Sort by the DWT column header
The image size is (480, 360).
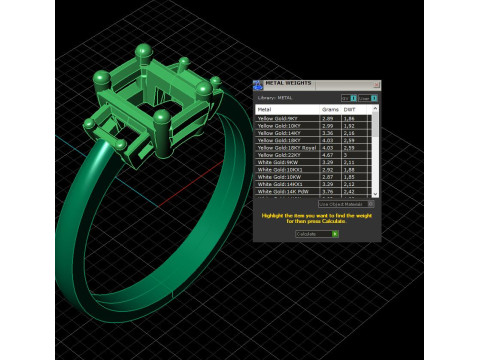pyautogui.click(x=355, y=110)
